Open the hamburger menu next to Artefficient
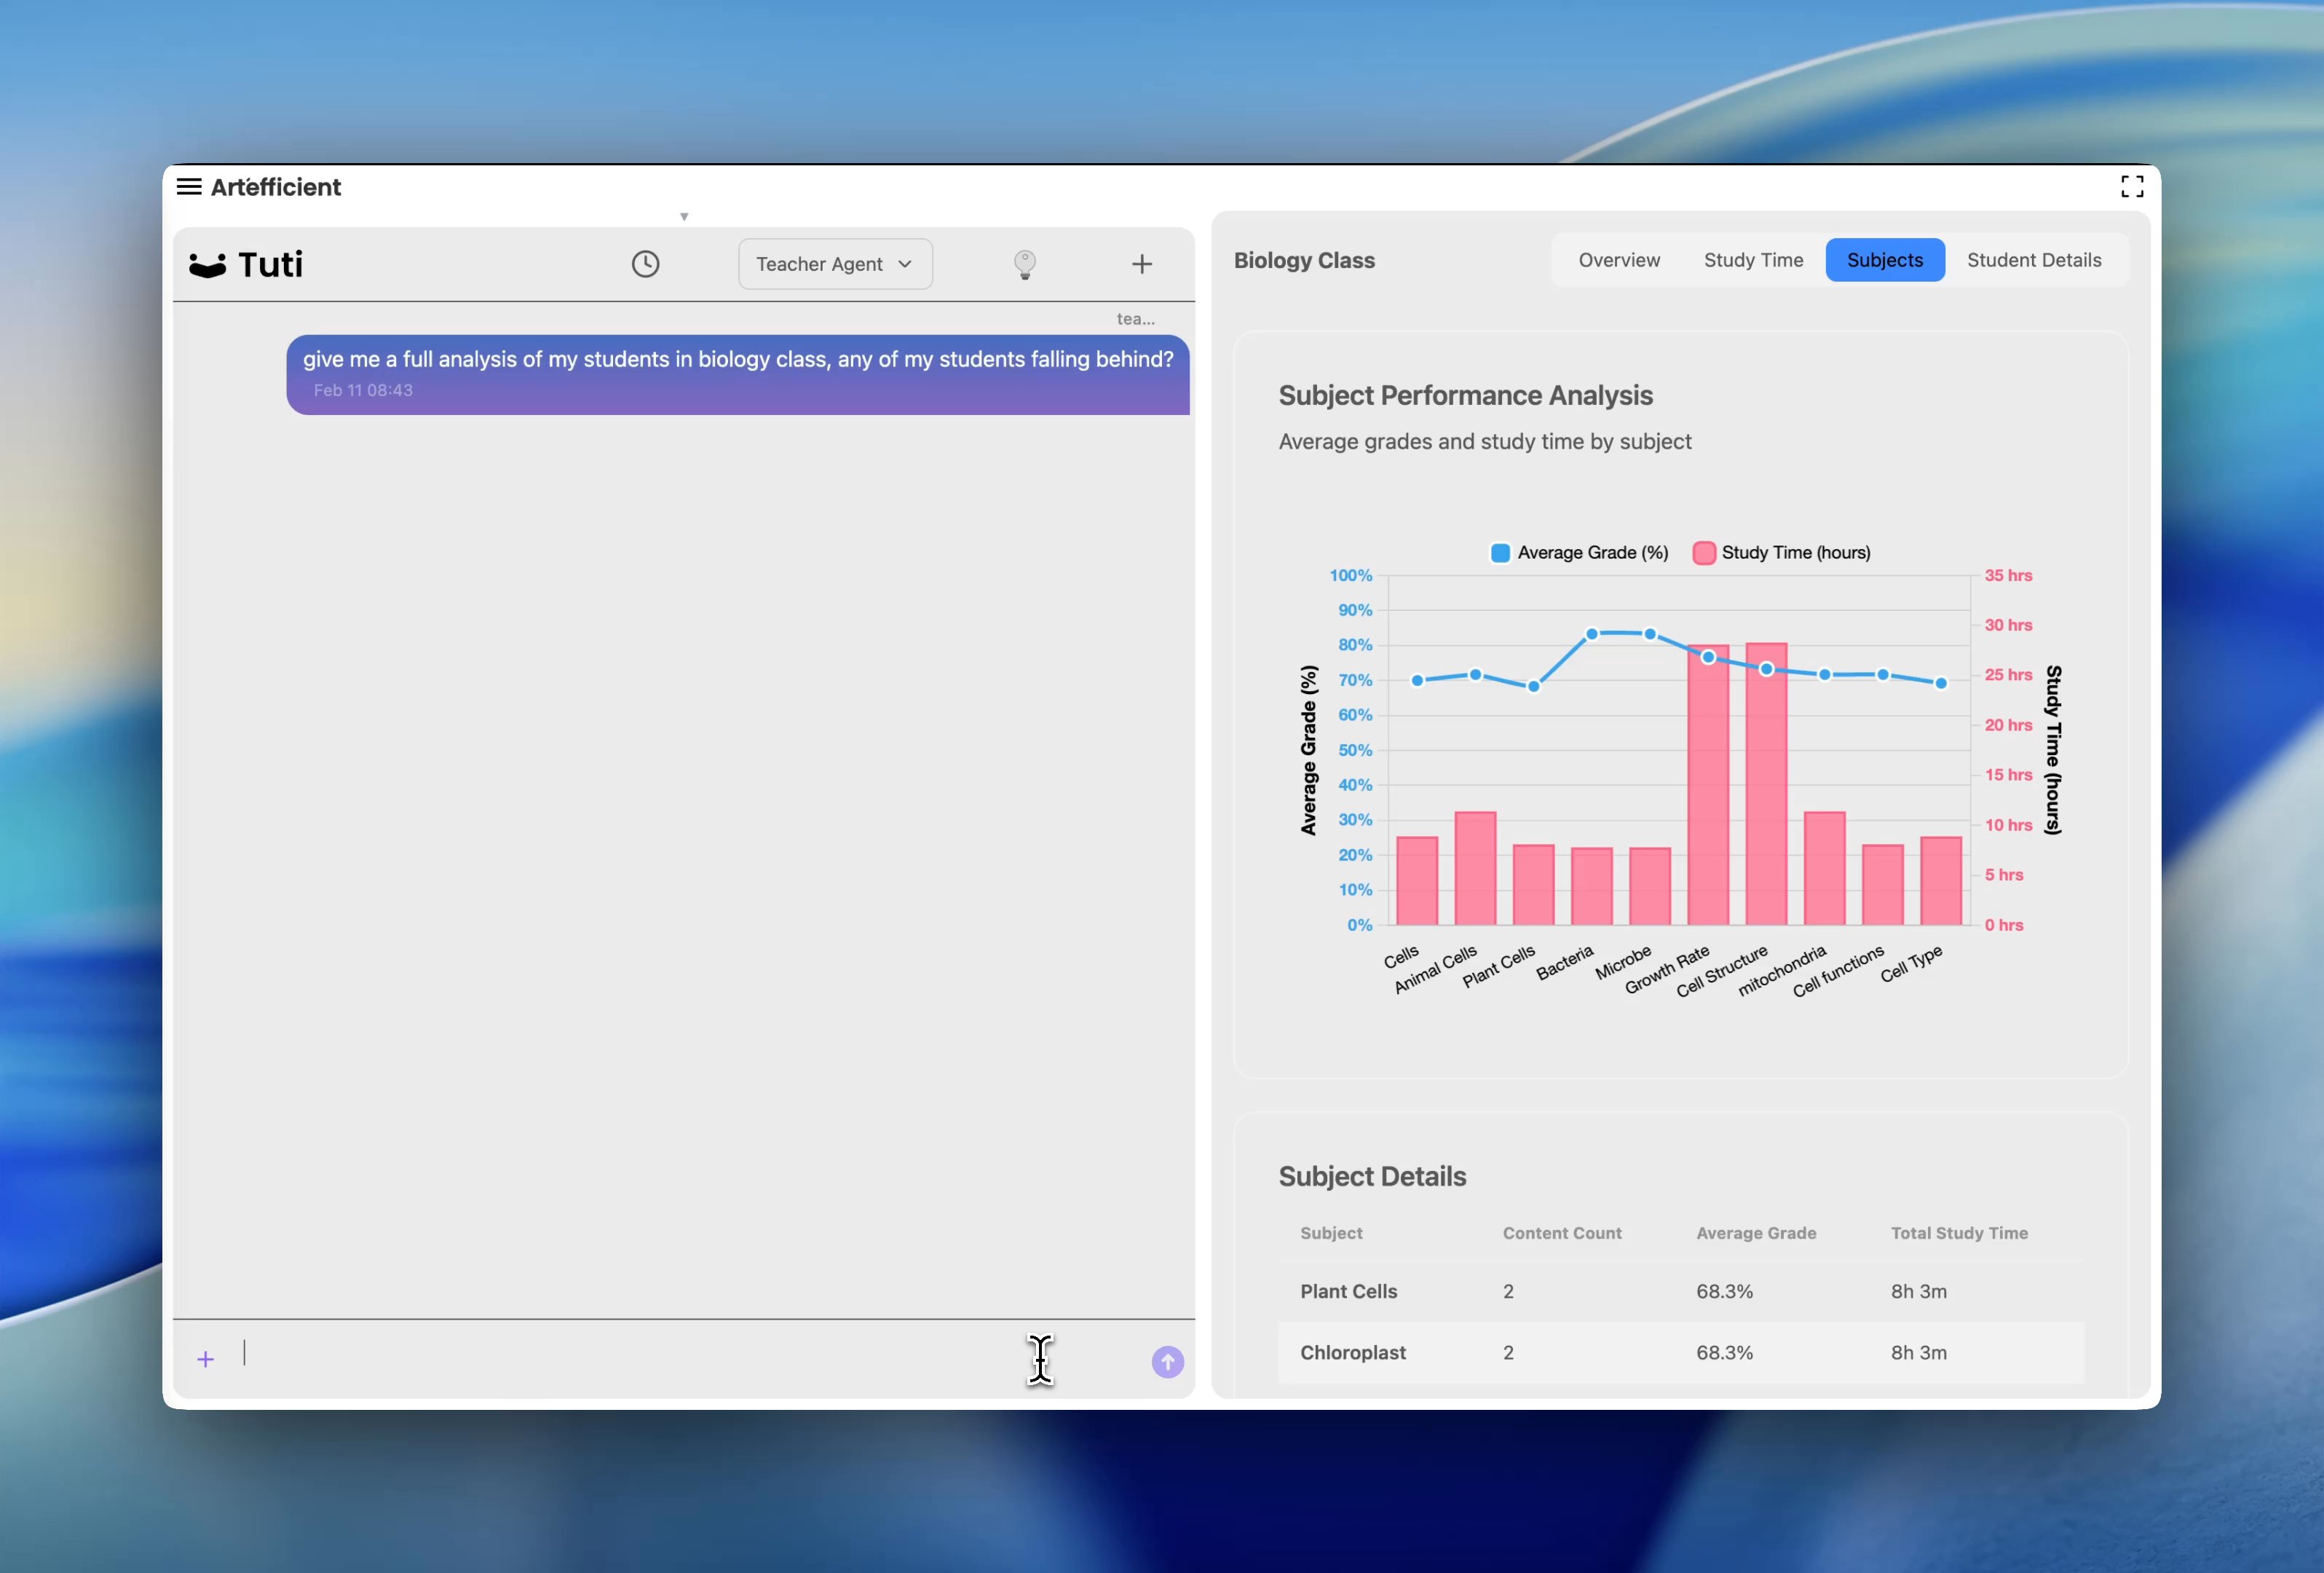This screenshot has width=2324, height=1573. pos(189,187)
